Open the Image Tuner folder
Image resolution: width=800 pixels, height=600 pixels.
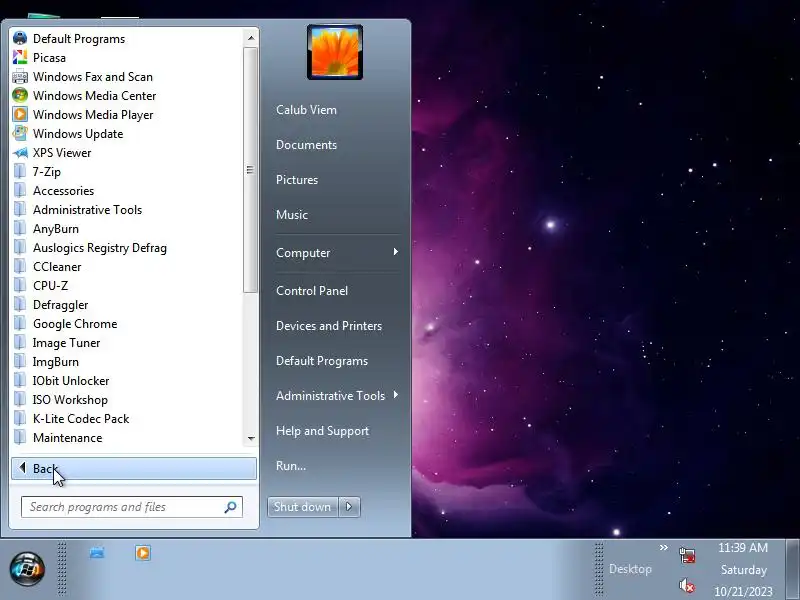pyautogui.click(x=66, y=343)
